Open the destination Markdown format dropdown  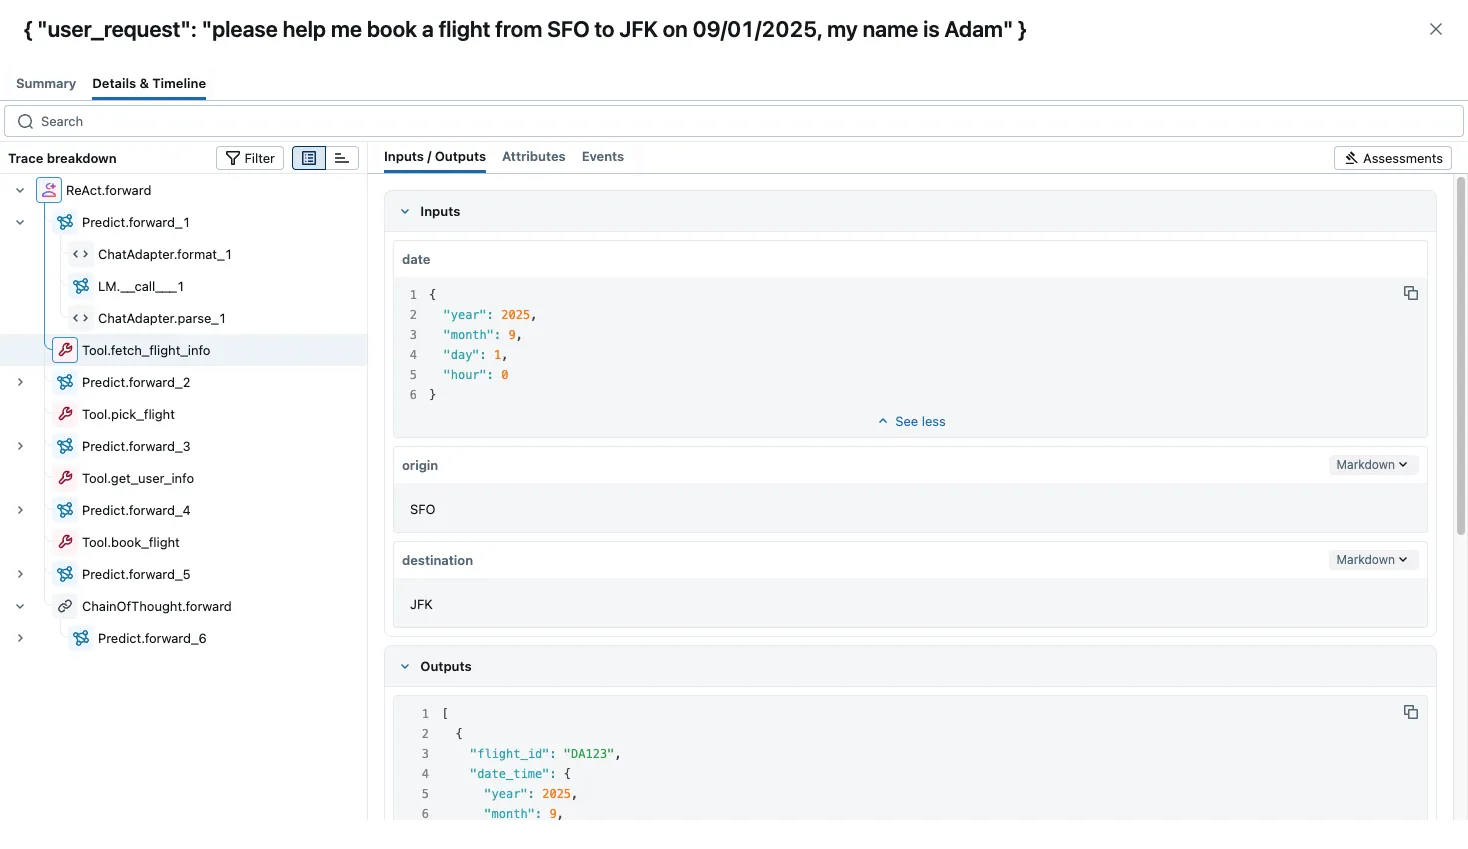pos(1372,560)
